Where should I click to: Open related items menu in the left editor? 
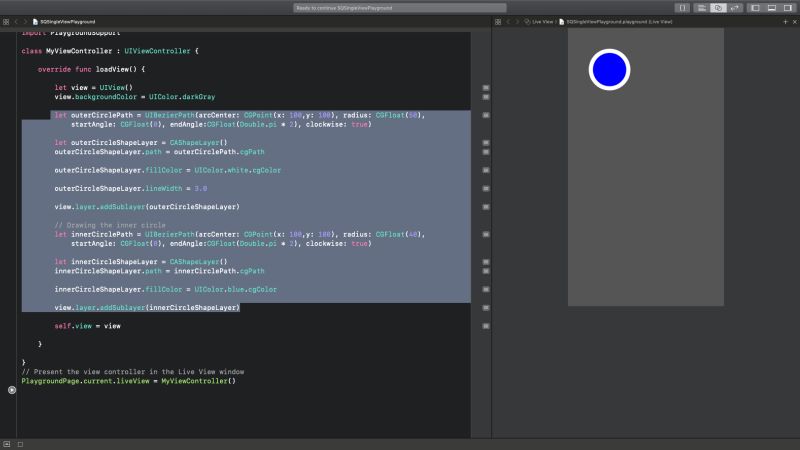[6, 22]
